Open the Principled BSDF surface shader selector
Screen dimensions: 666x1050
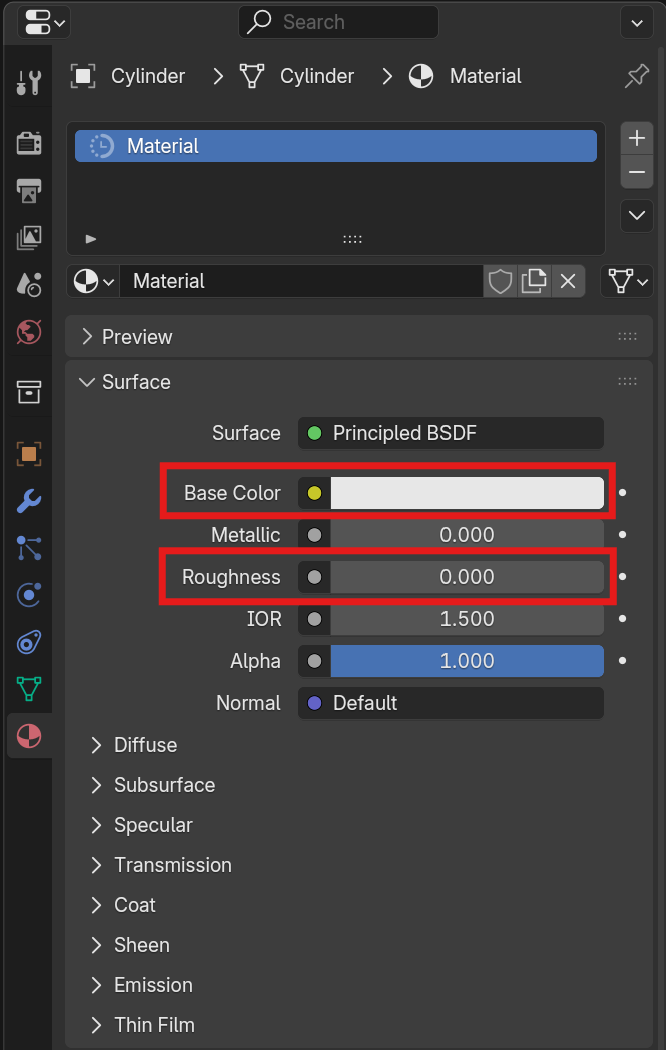(451, 433)
